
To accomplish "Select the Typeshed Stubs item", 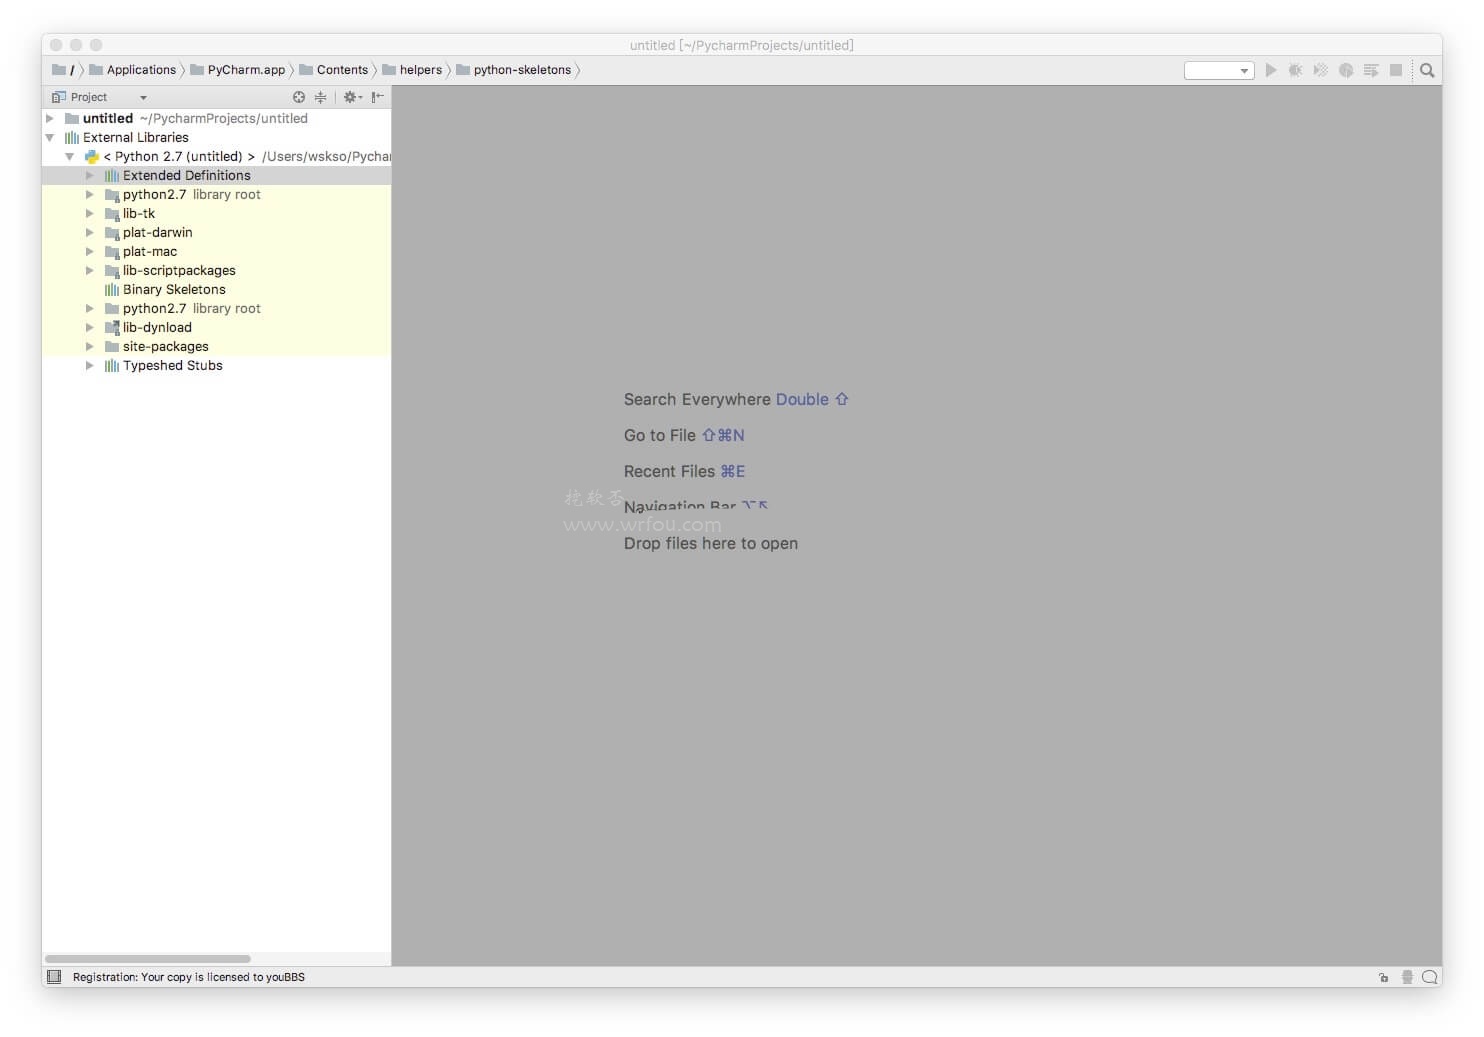I will click(216, 365).
